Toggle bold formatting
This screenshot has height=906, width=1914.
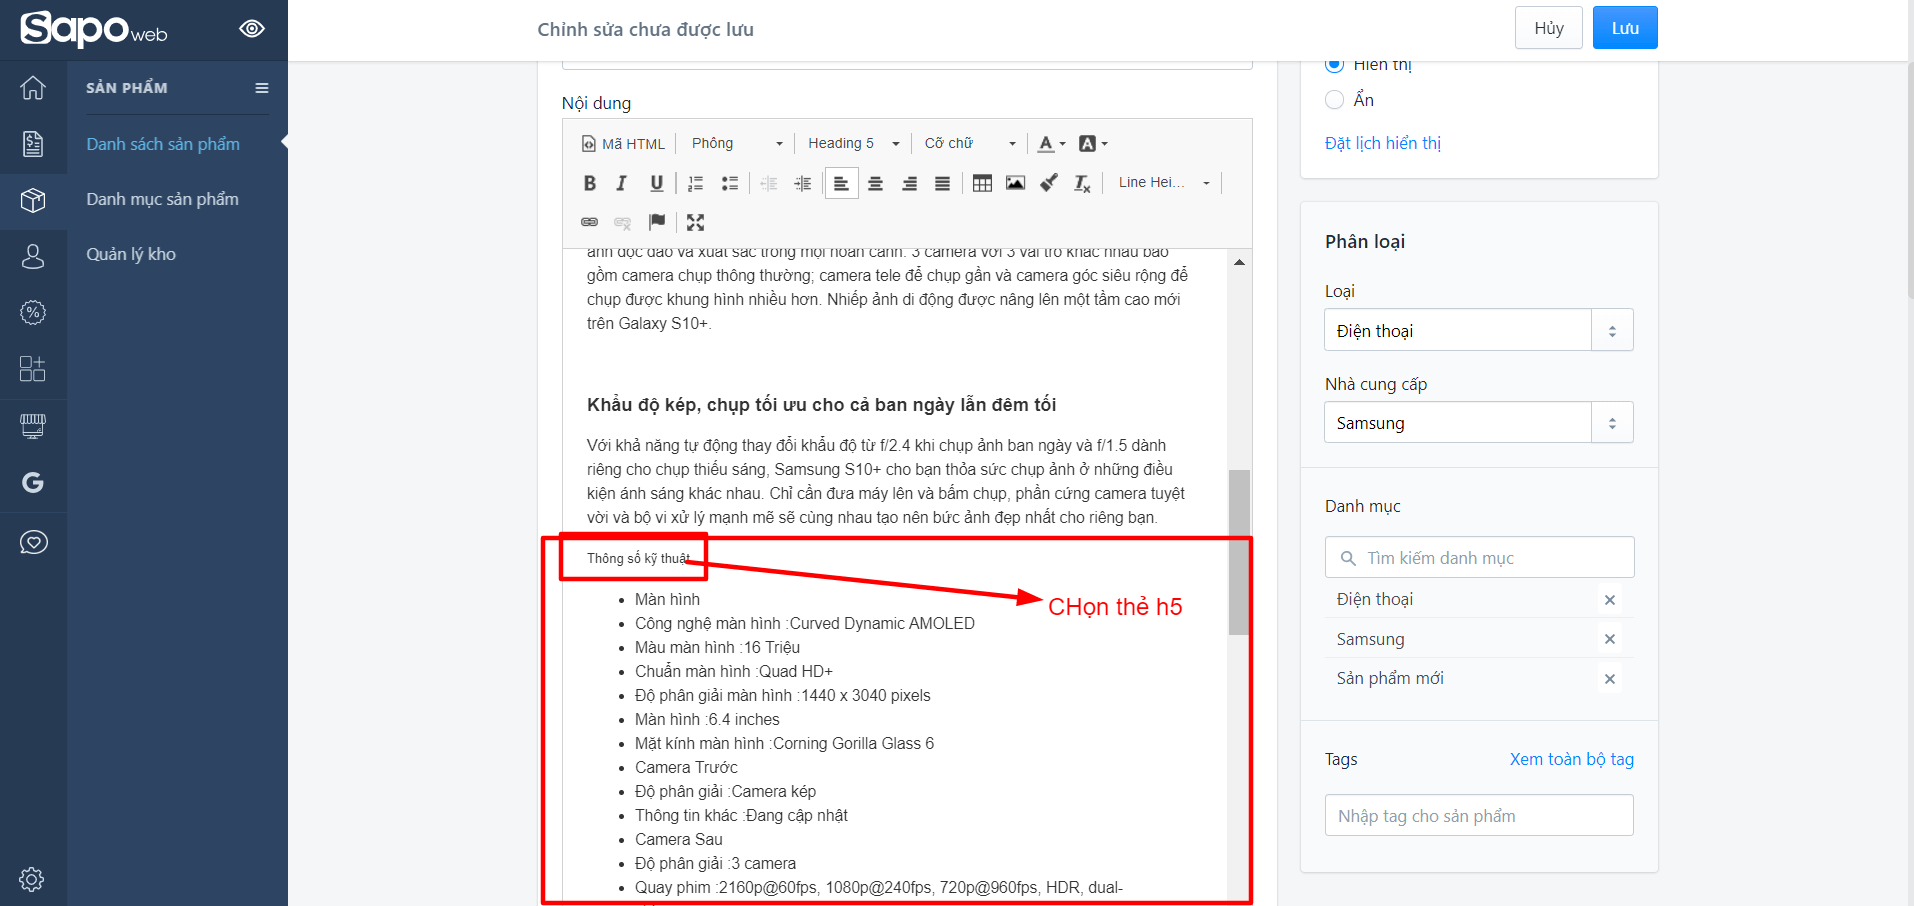590,183
